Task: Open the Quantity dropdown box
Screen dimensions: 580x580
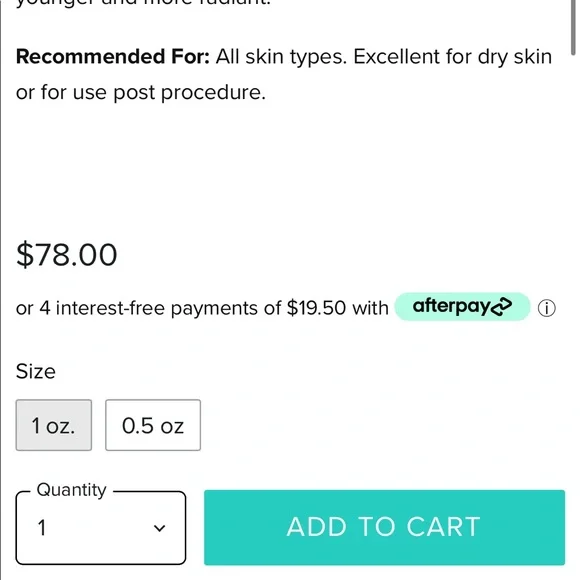Action: (101, 528)
